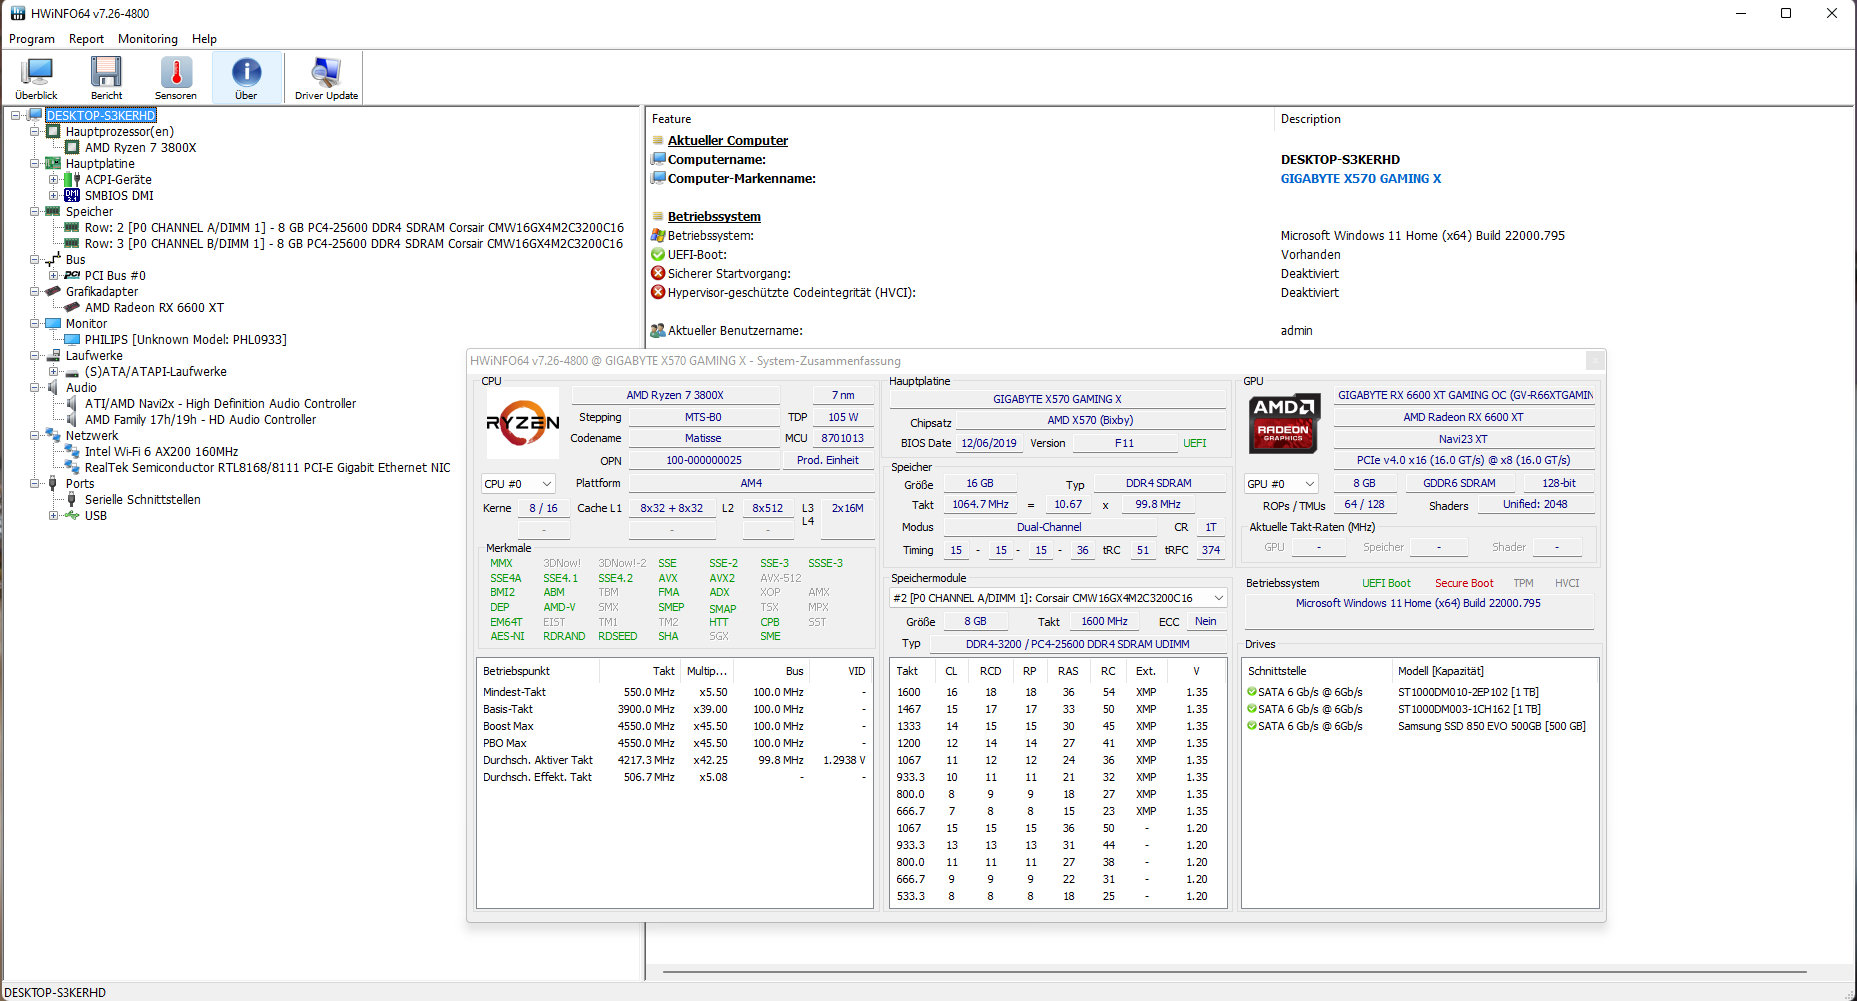Viewport: 1857px width, 1001px height.
Task: Click the RYZEN logo in the CPU section
Action: tap(522, 423)
